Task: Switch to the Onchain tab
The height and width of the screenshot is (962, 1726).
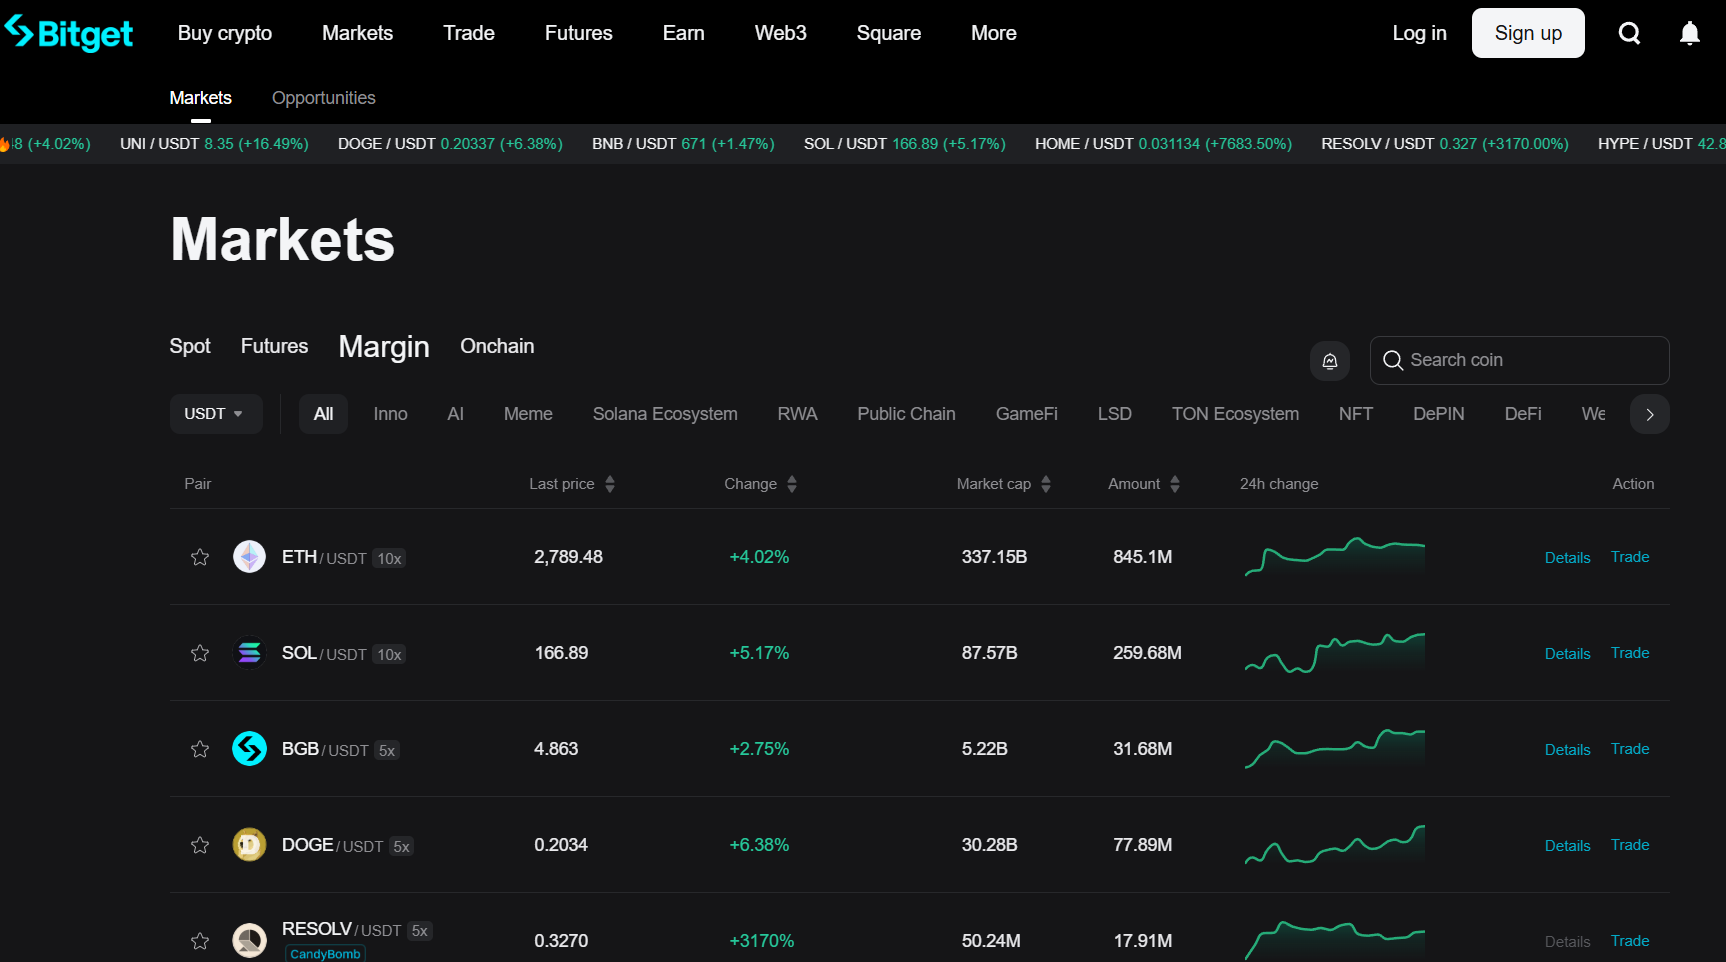Action: [x=497, y=346]
